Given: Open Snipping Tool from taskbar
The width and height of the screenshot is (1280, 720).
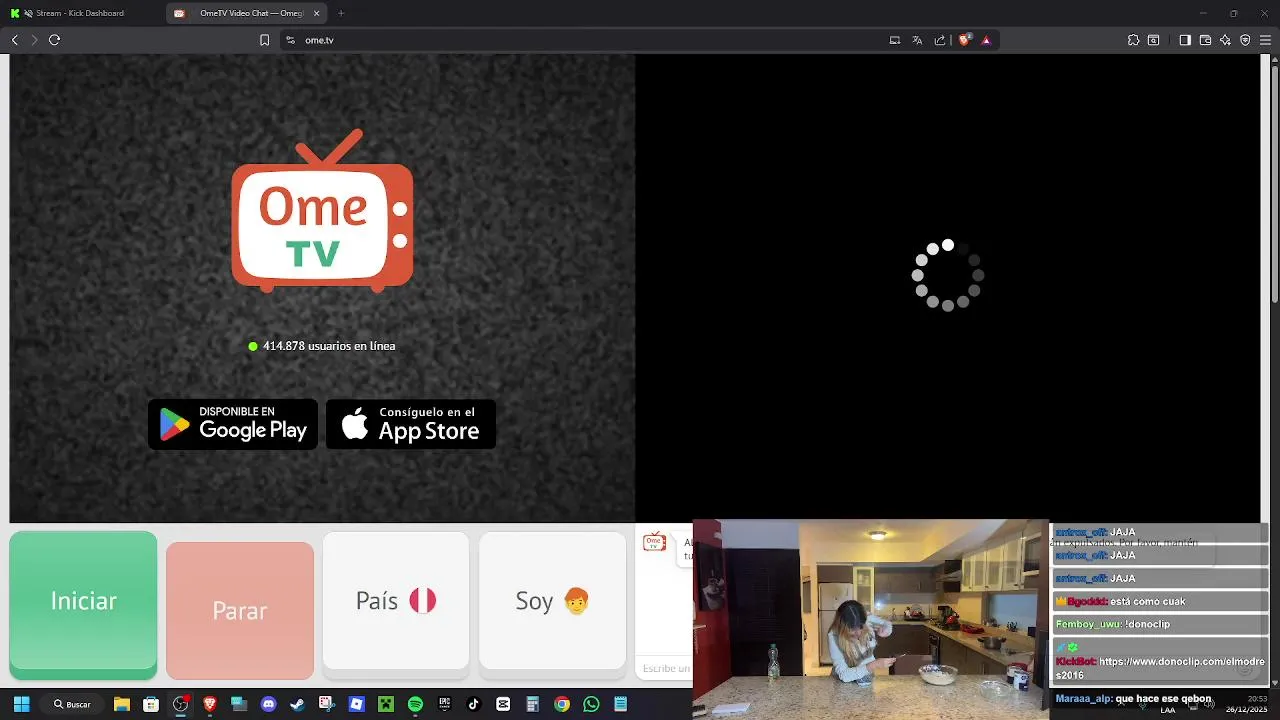Looking at the screenshot, I should click(327, 704).
